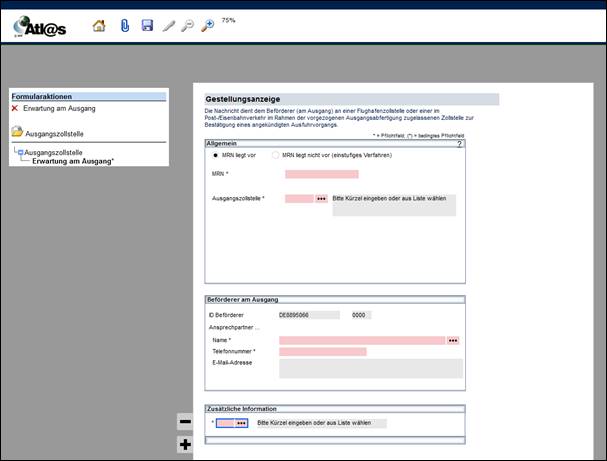Zoom in with the magnifier plus icon

coord(208,26)
